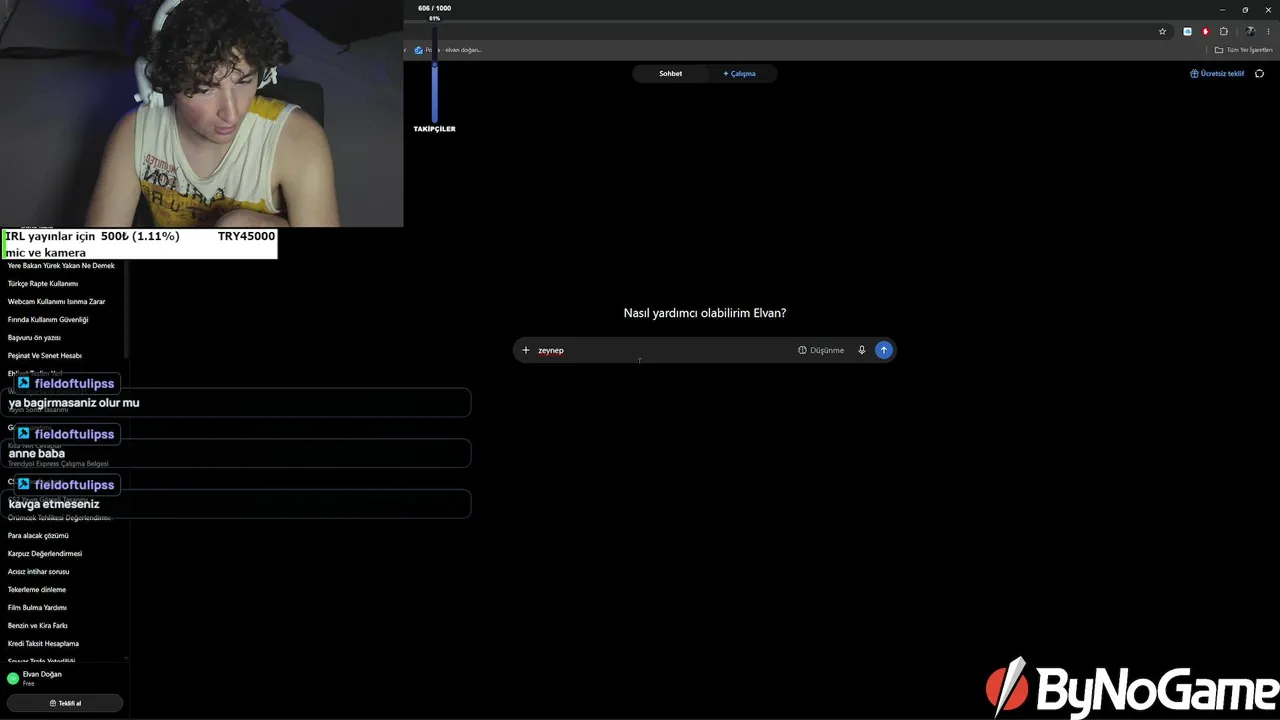Viewport: 1280px width, 720px height.
Task: Open the "Film Bulma Yardımı" chat
Action: pos(37,608)
